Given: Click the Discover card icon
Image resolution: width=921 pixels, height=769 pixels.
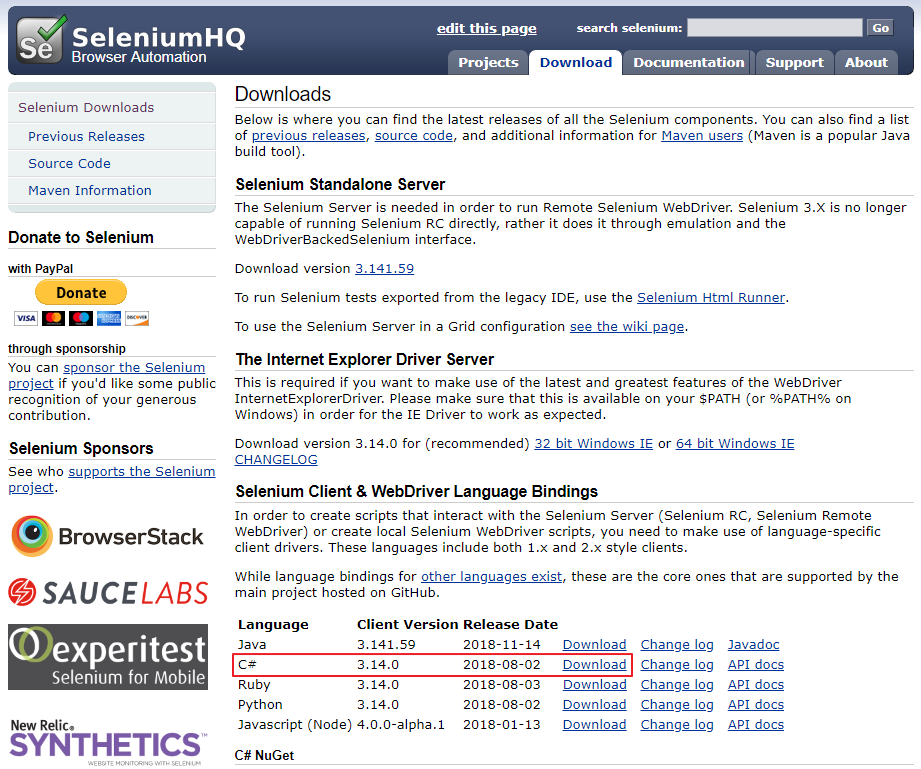Looking at the screenshot, I should point(137,318).
